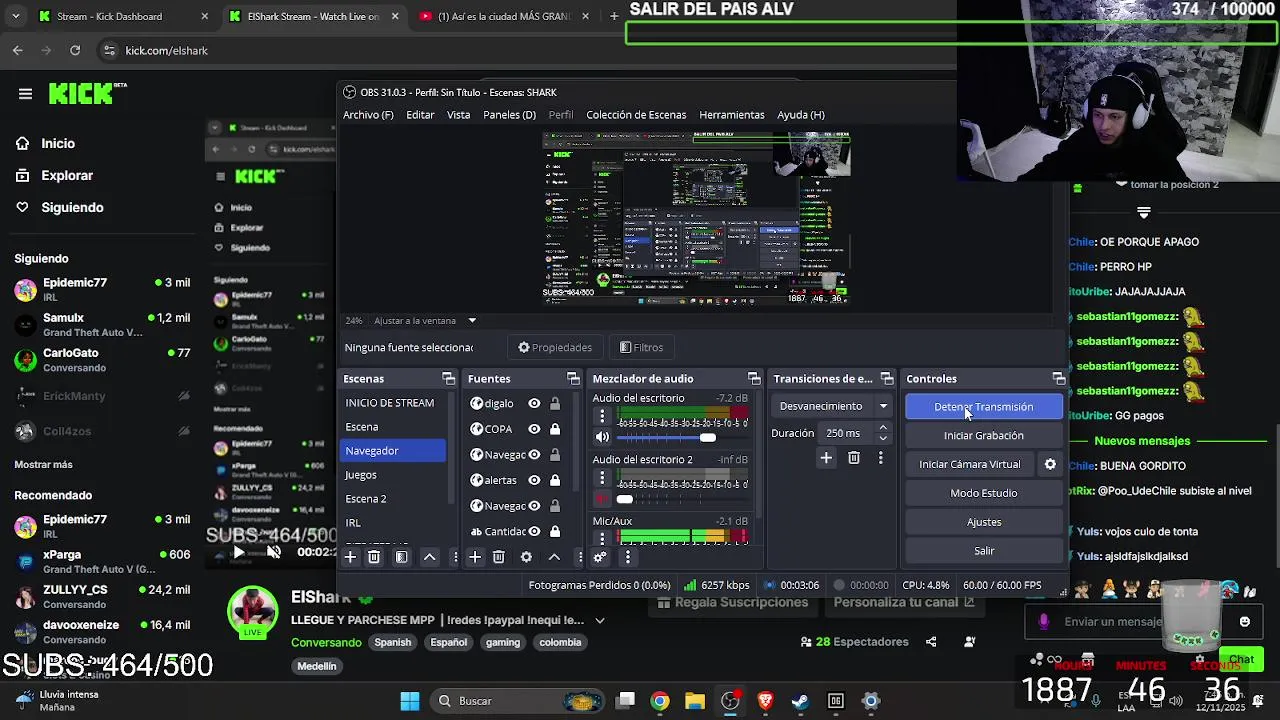The height and width of the screenshot is (720, 1280).
Task: Undock the Mezclador de audio panel icon
Action: [754, 378]
